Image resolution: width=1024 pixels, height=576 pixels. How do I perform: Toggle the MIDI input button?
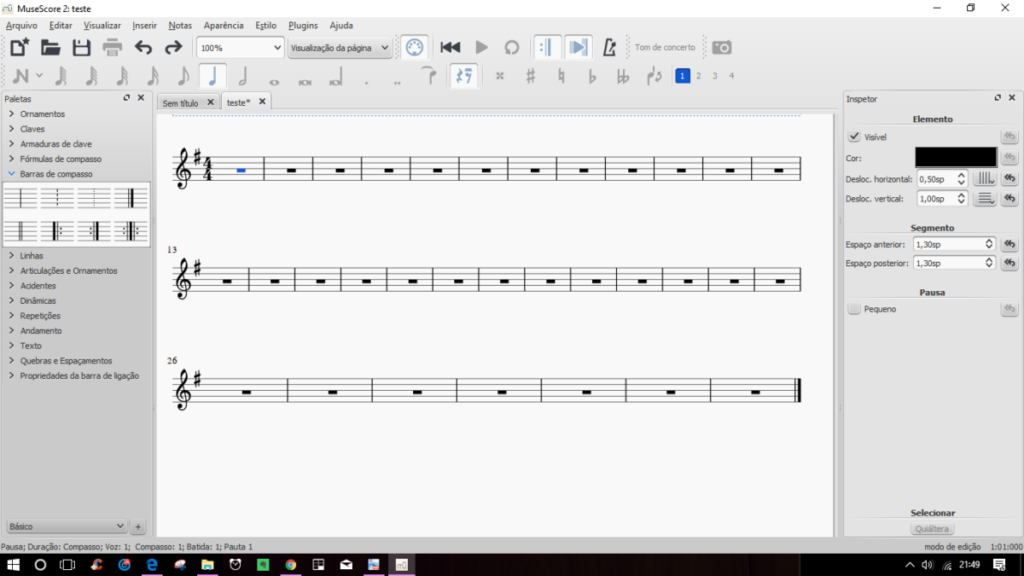point(413,47)
